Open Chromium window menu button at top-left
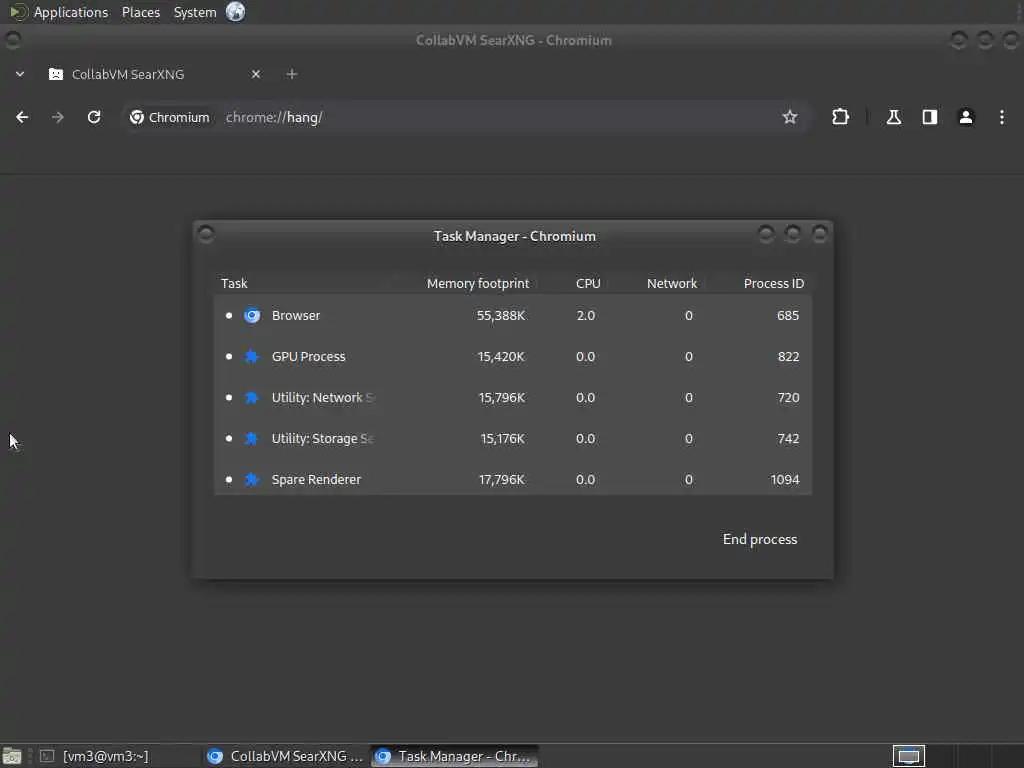 pyautogui.click(x=12, y=40)
